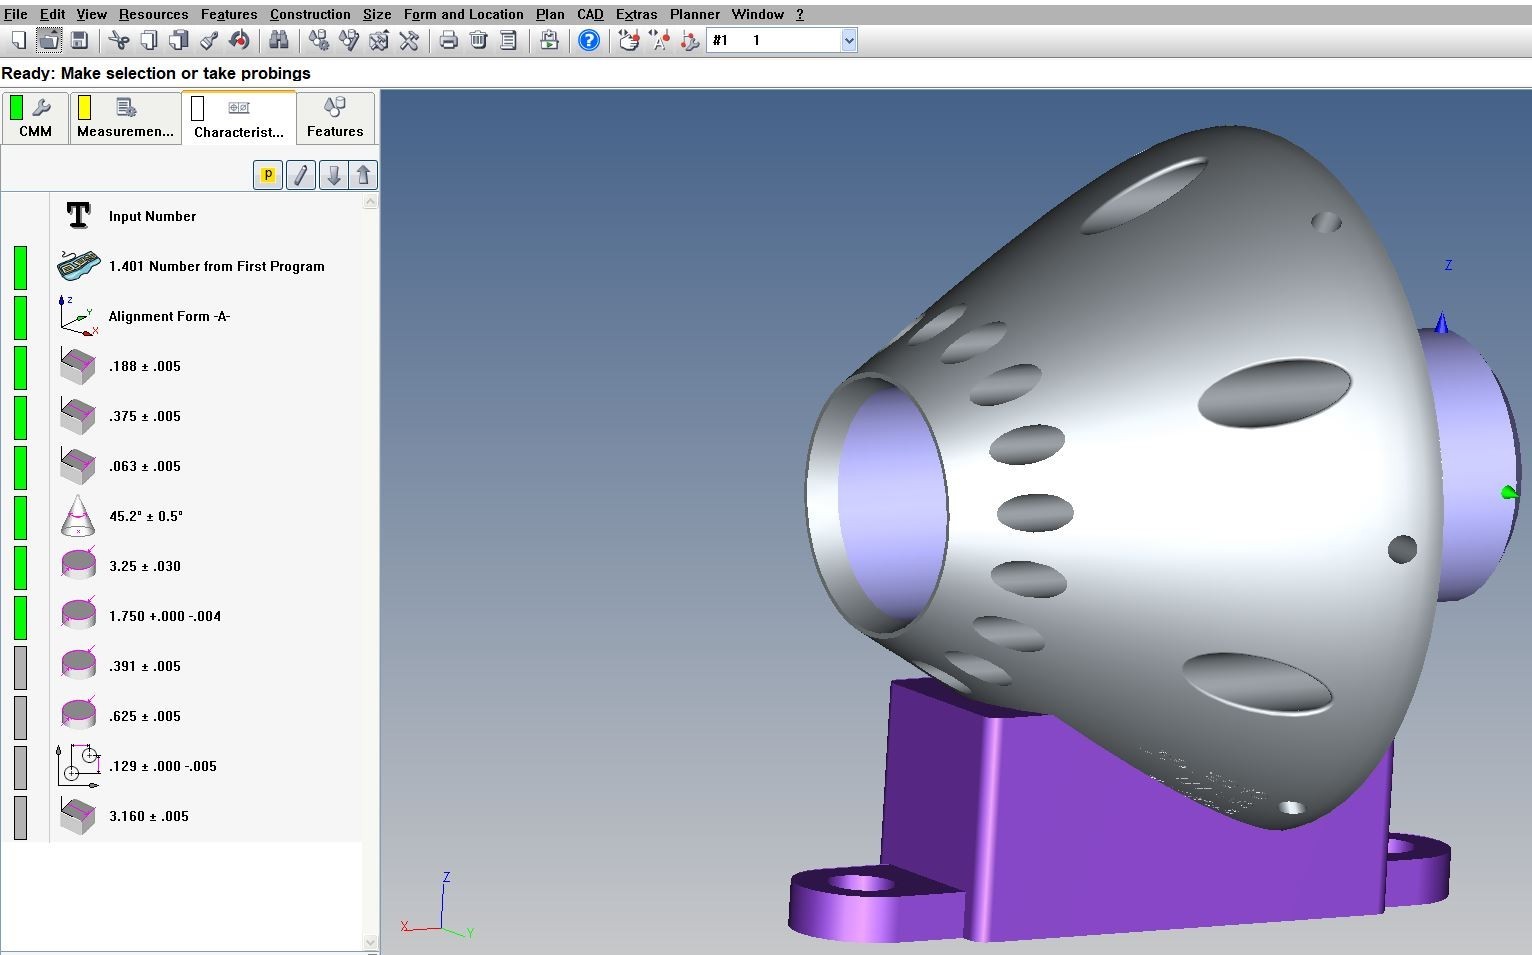Open the Edit menu
1532x955 pixels.
[x=52, y=14]
